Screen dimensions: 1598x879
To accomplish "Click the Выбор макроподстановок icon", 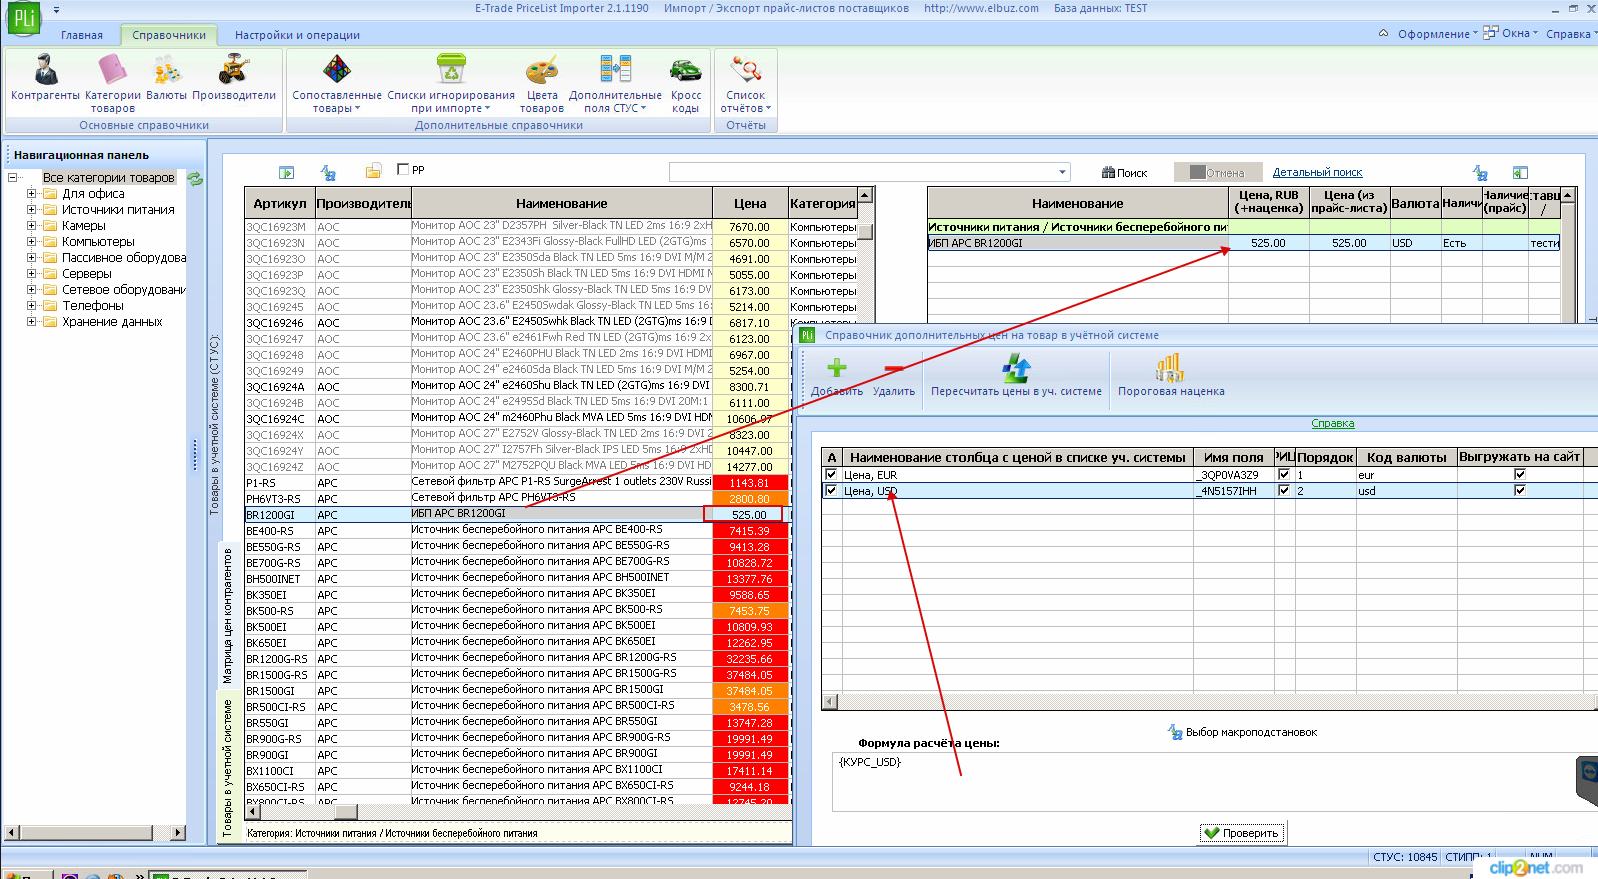I will pos(1176,732).
